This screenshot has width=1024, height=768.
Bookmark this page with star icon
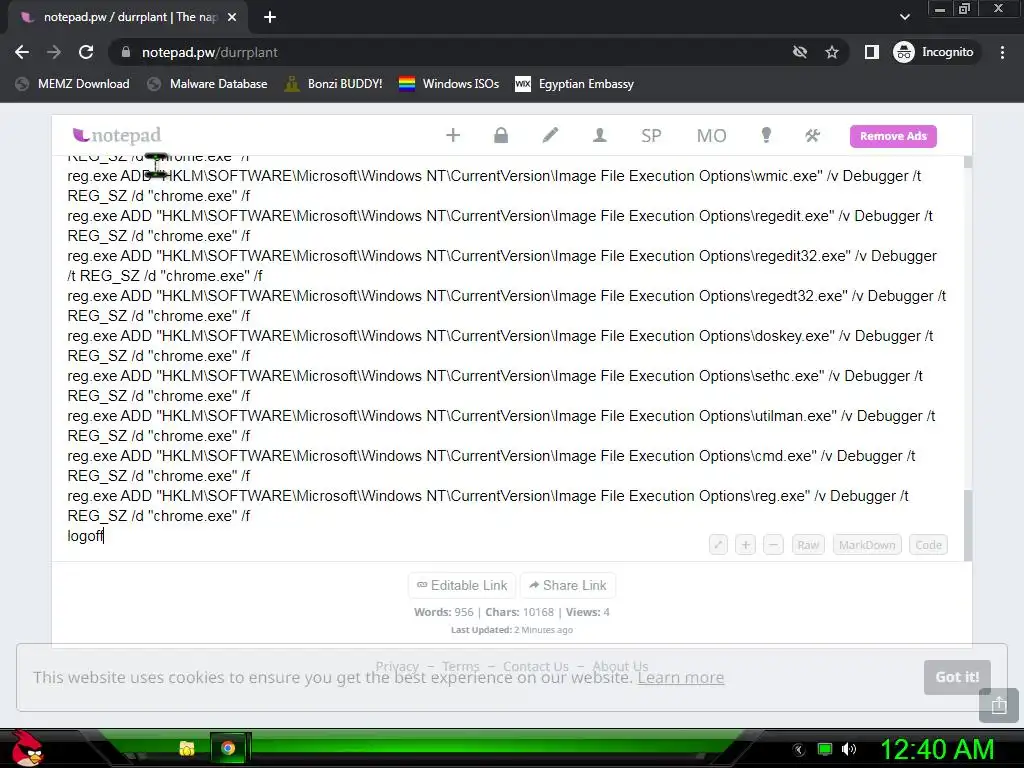[x=831, y=52]
